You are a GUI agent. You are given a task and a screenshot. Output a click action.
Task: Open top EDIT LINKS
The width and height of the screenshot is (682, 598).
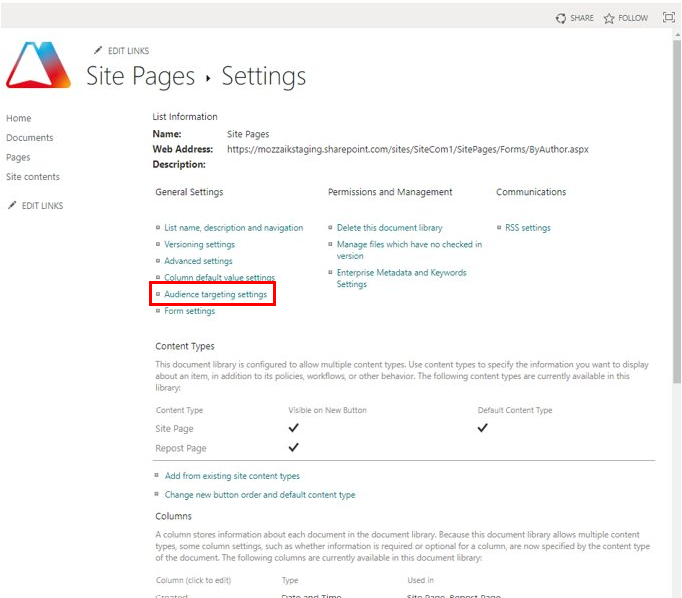pos(128,51)
